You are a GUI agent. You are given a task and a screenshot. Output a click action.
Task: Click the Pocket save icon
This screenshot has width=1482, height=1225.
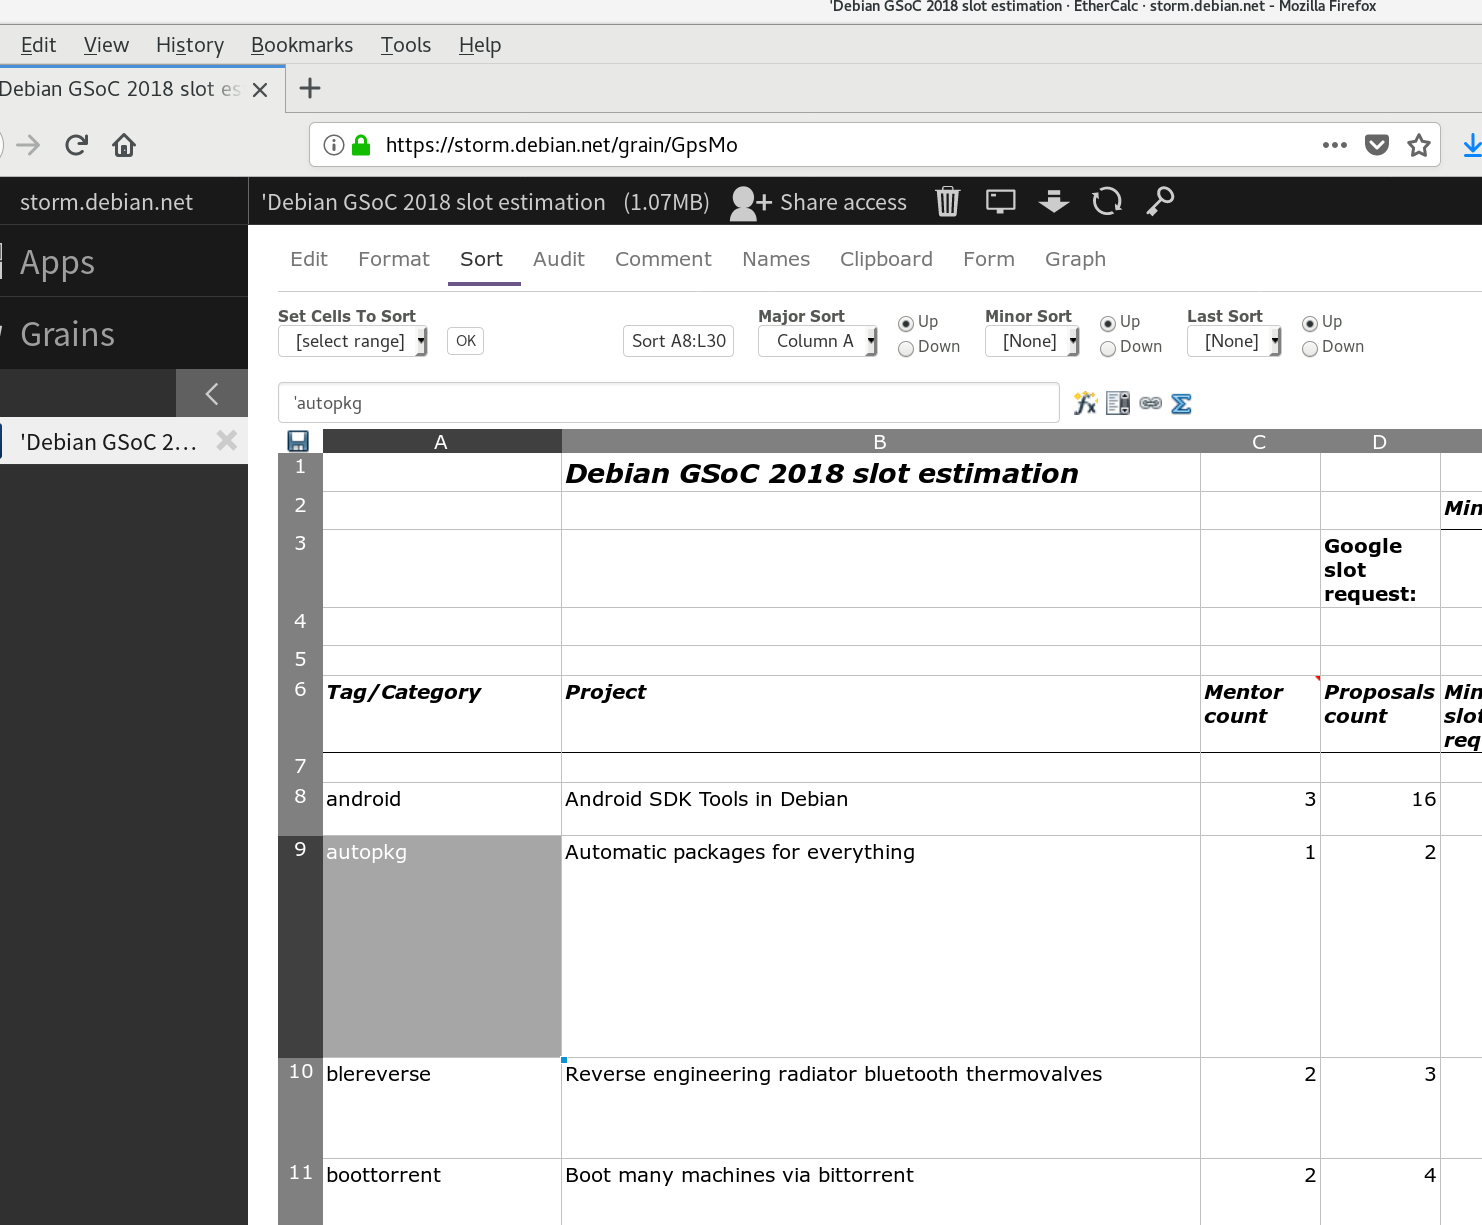pyautogui.click(x=1377, y=145)
